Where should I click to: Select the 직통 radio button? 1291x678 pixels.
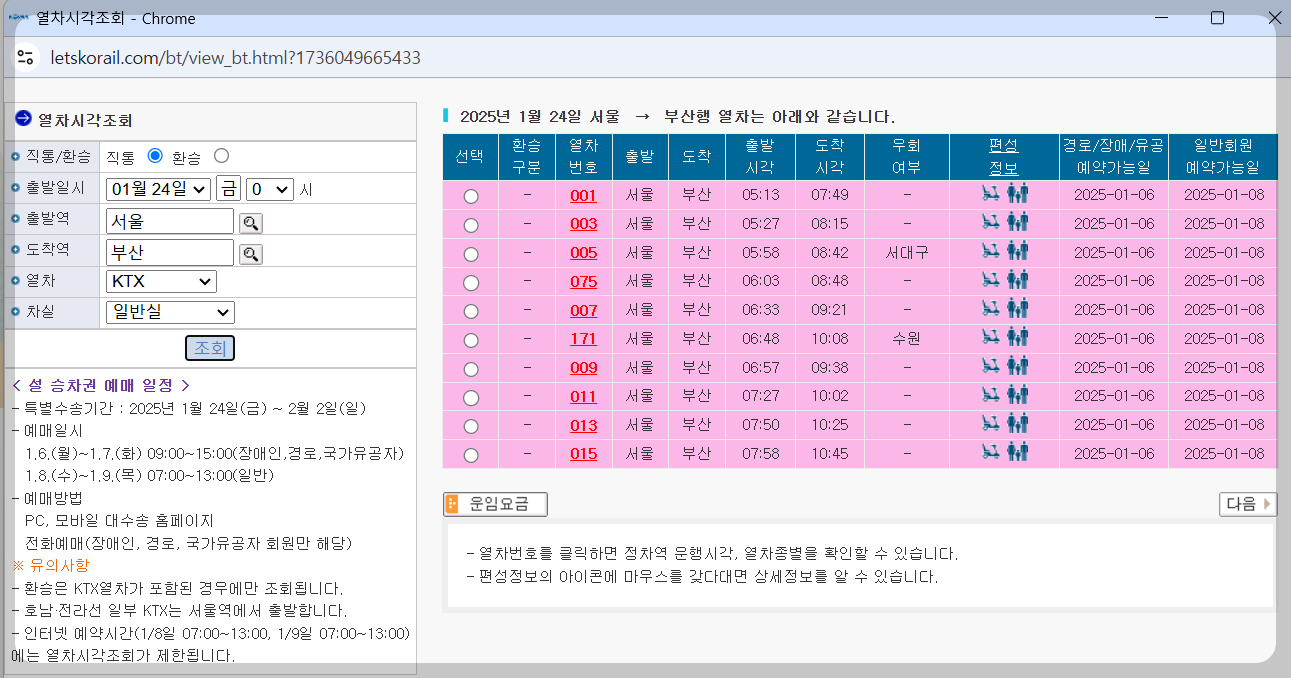[x=154, y=156]
